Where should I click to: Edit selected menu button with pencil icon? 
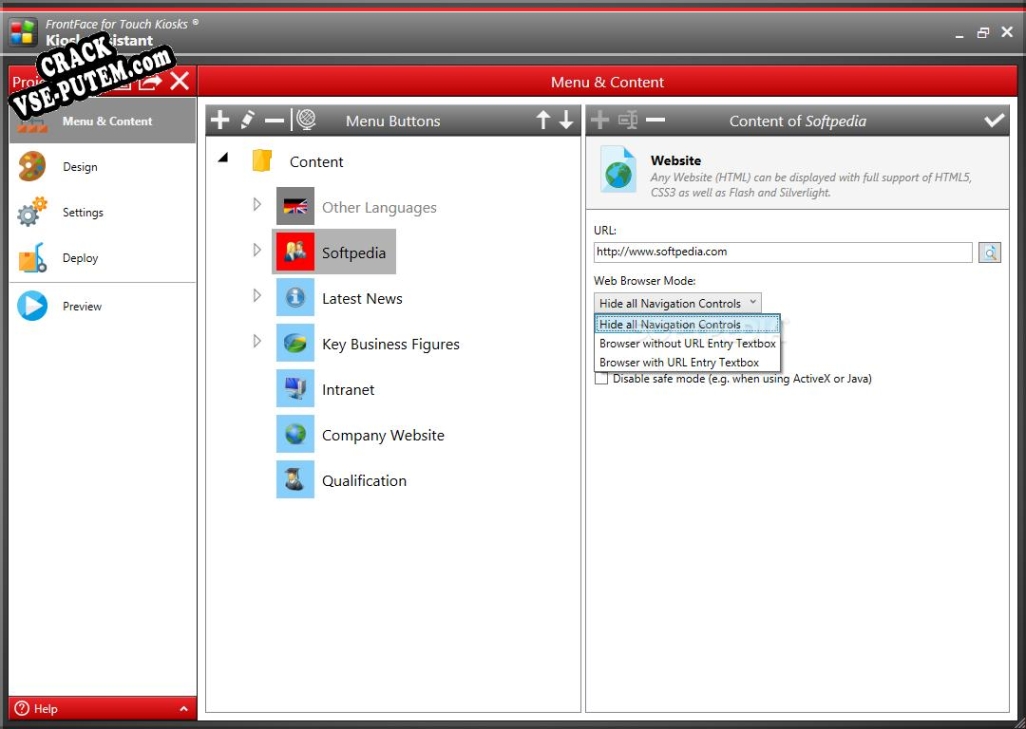tap(247, 120)
